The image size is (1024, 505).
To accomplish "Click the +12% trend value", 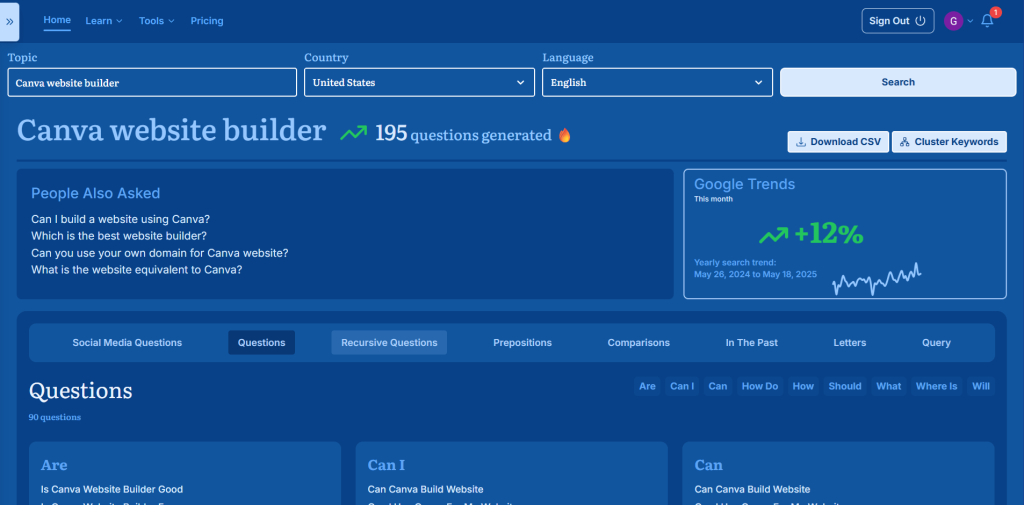I will [829, 235].
